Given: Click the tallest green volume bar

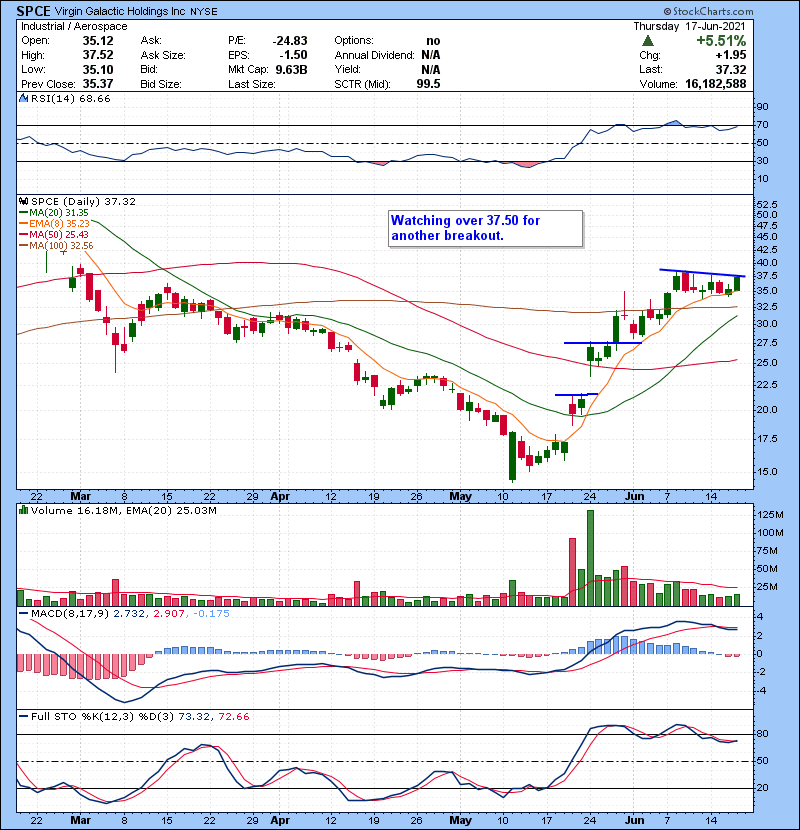Looking at the screenshot, I should pos(590,558).
